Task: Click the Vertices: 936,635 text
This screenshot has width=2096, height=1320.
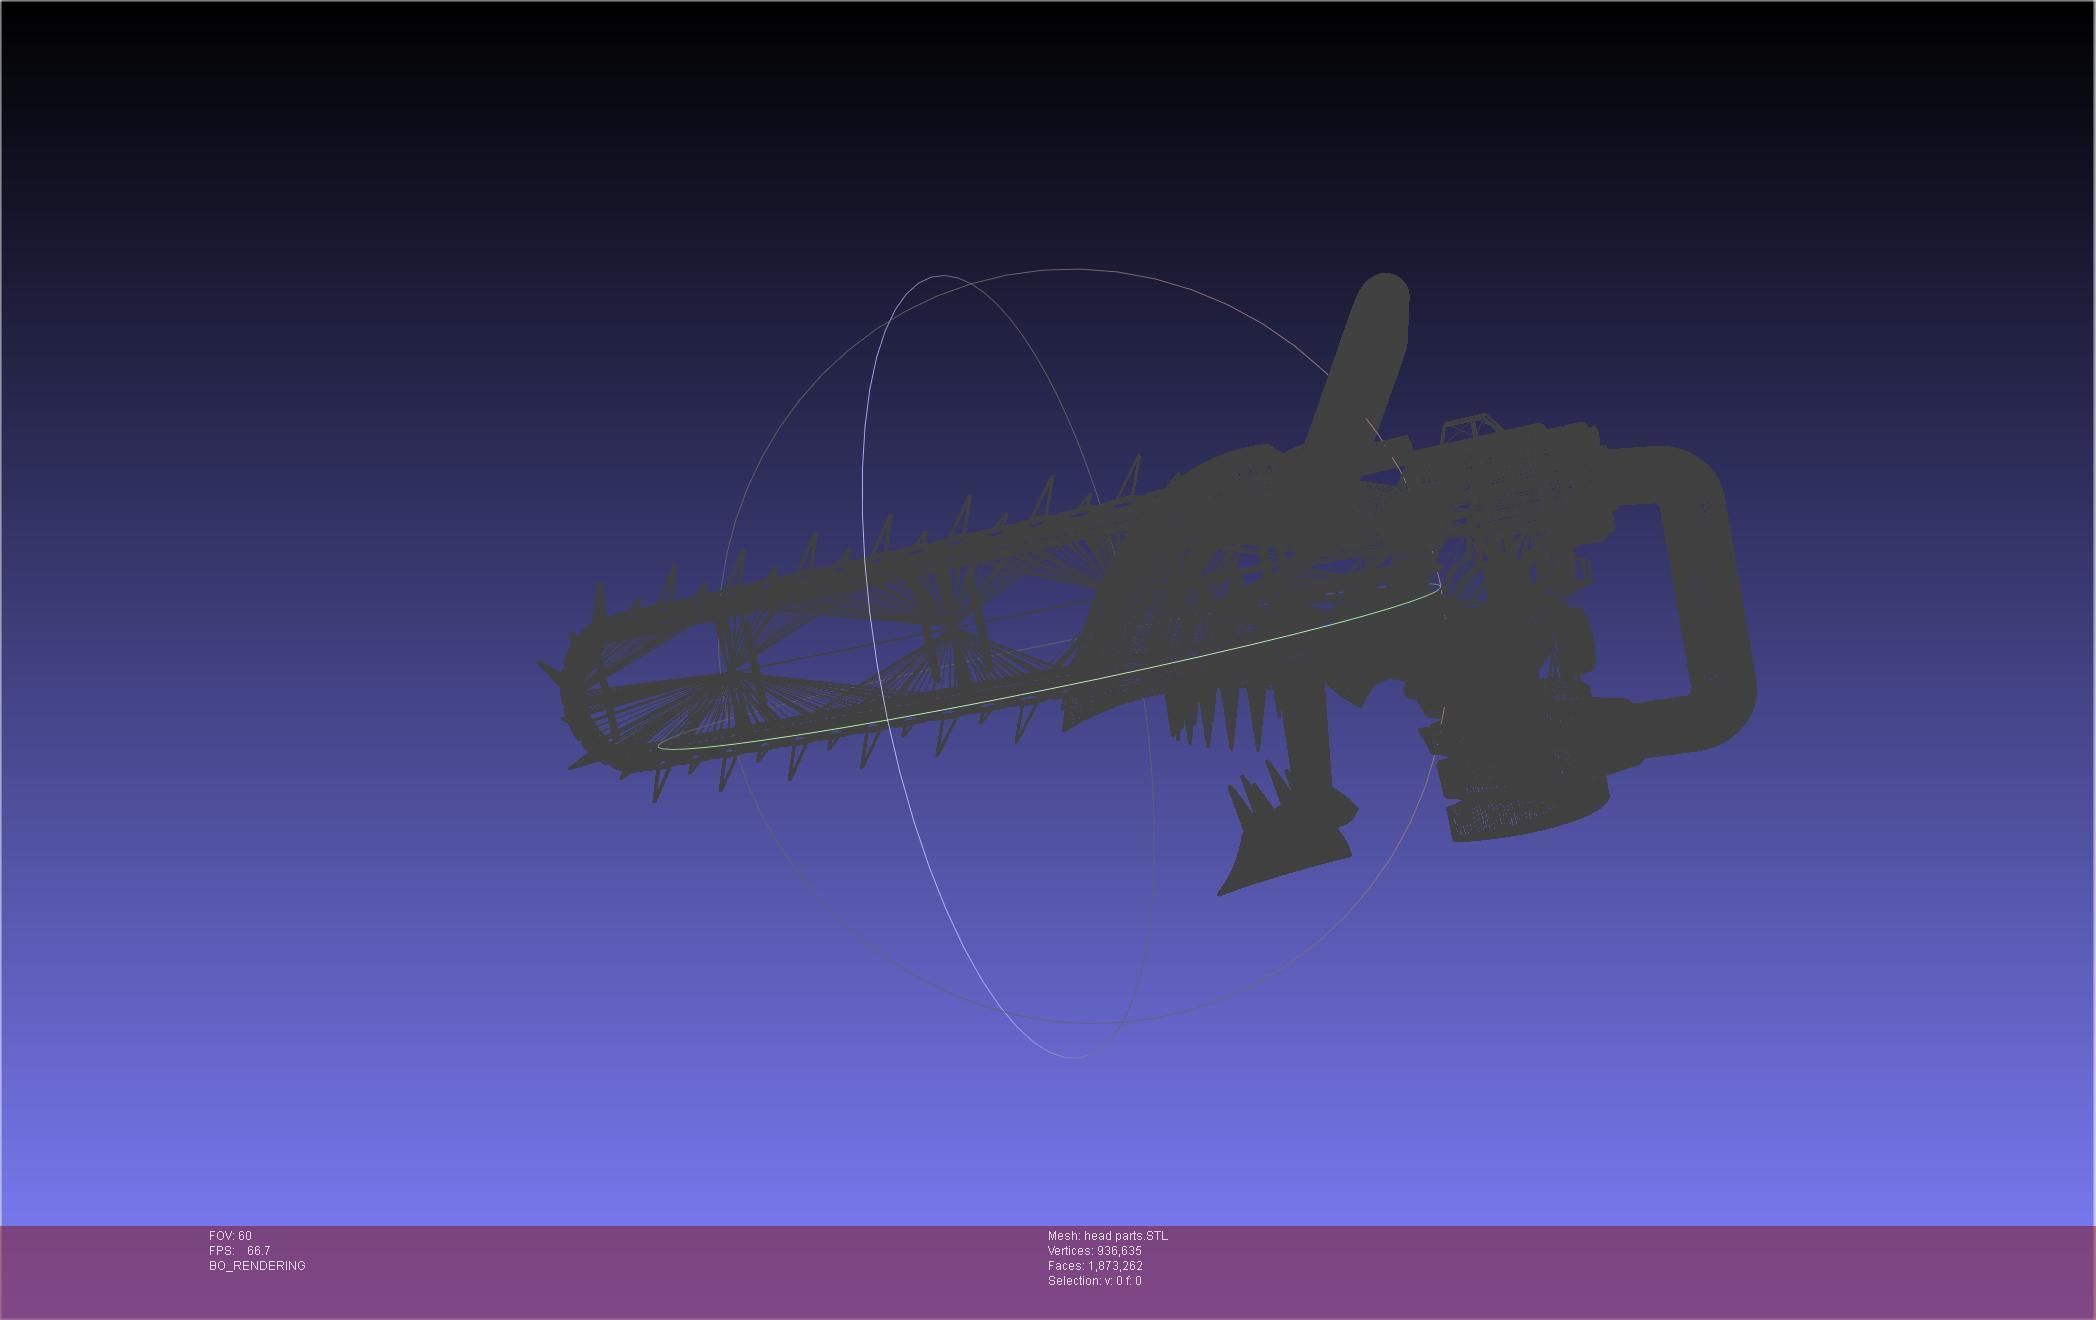Action: [1094, 1251]
